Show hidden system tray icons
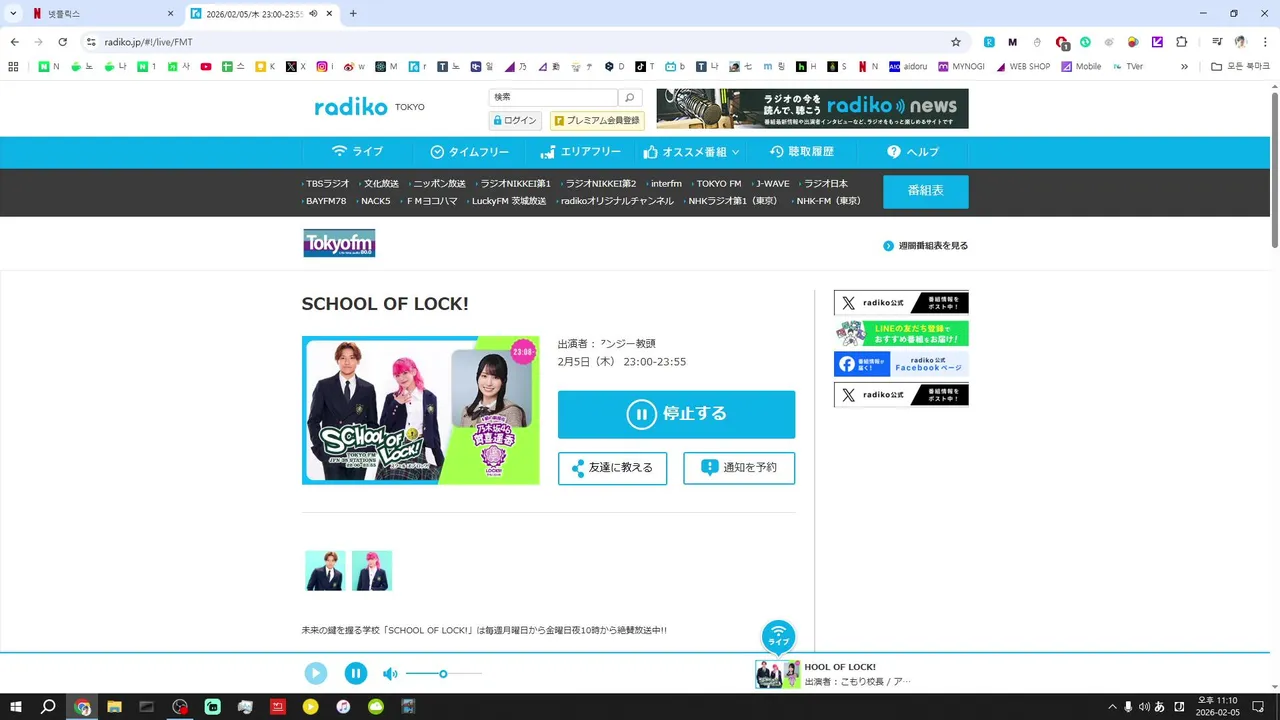This screenshot has height=720, width=1280. (1112, 707)
